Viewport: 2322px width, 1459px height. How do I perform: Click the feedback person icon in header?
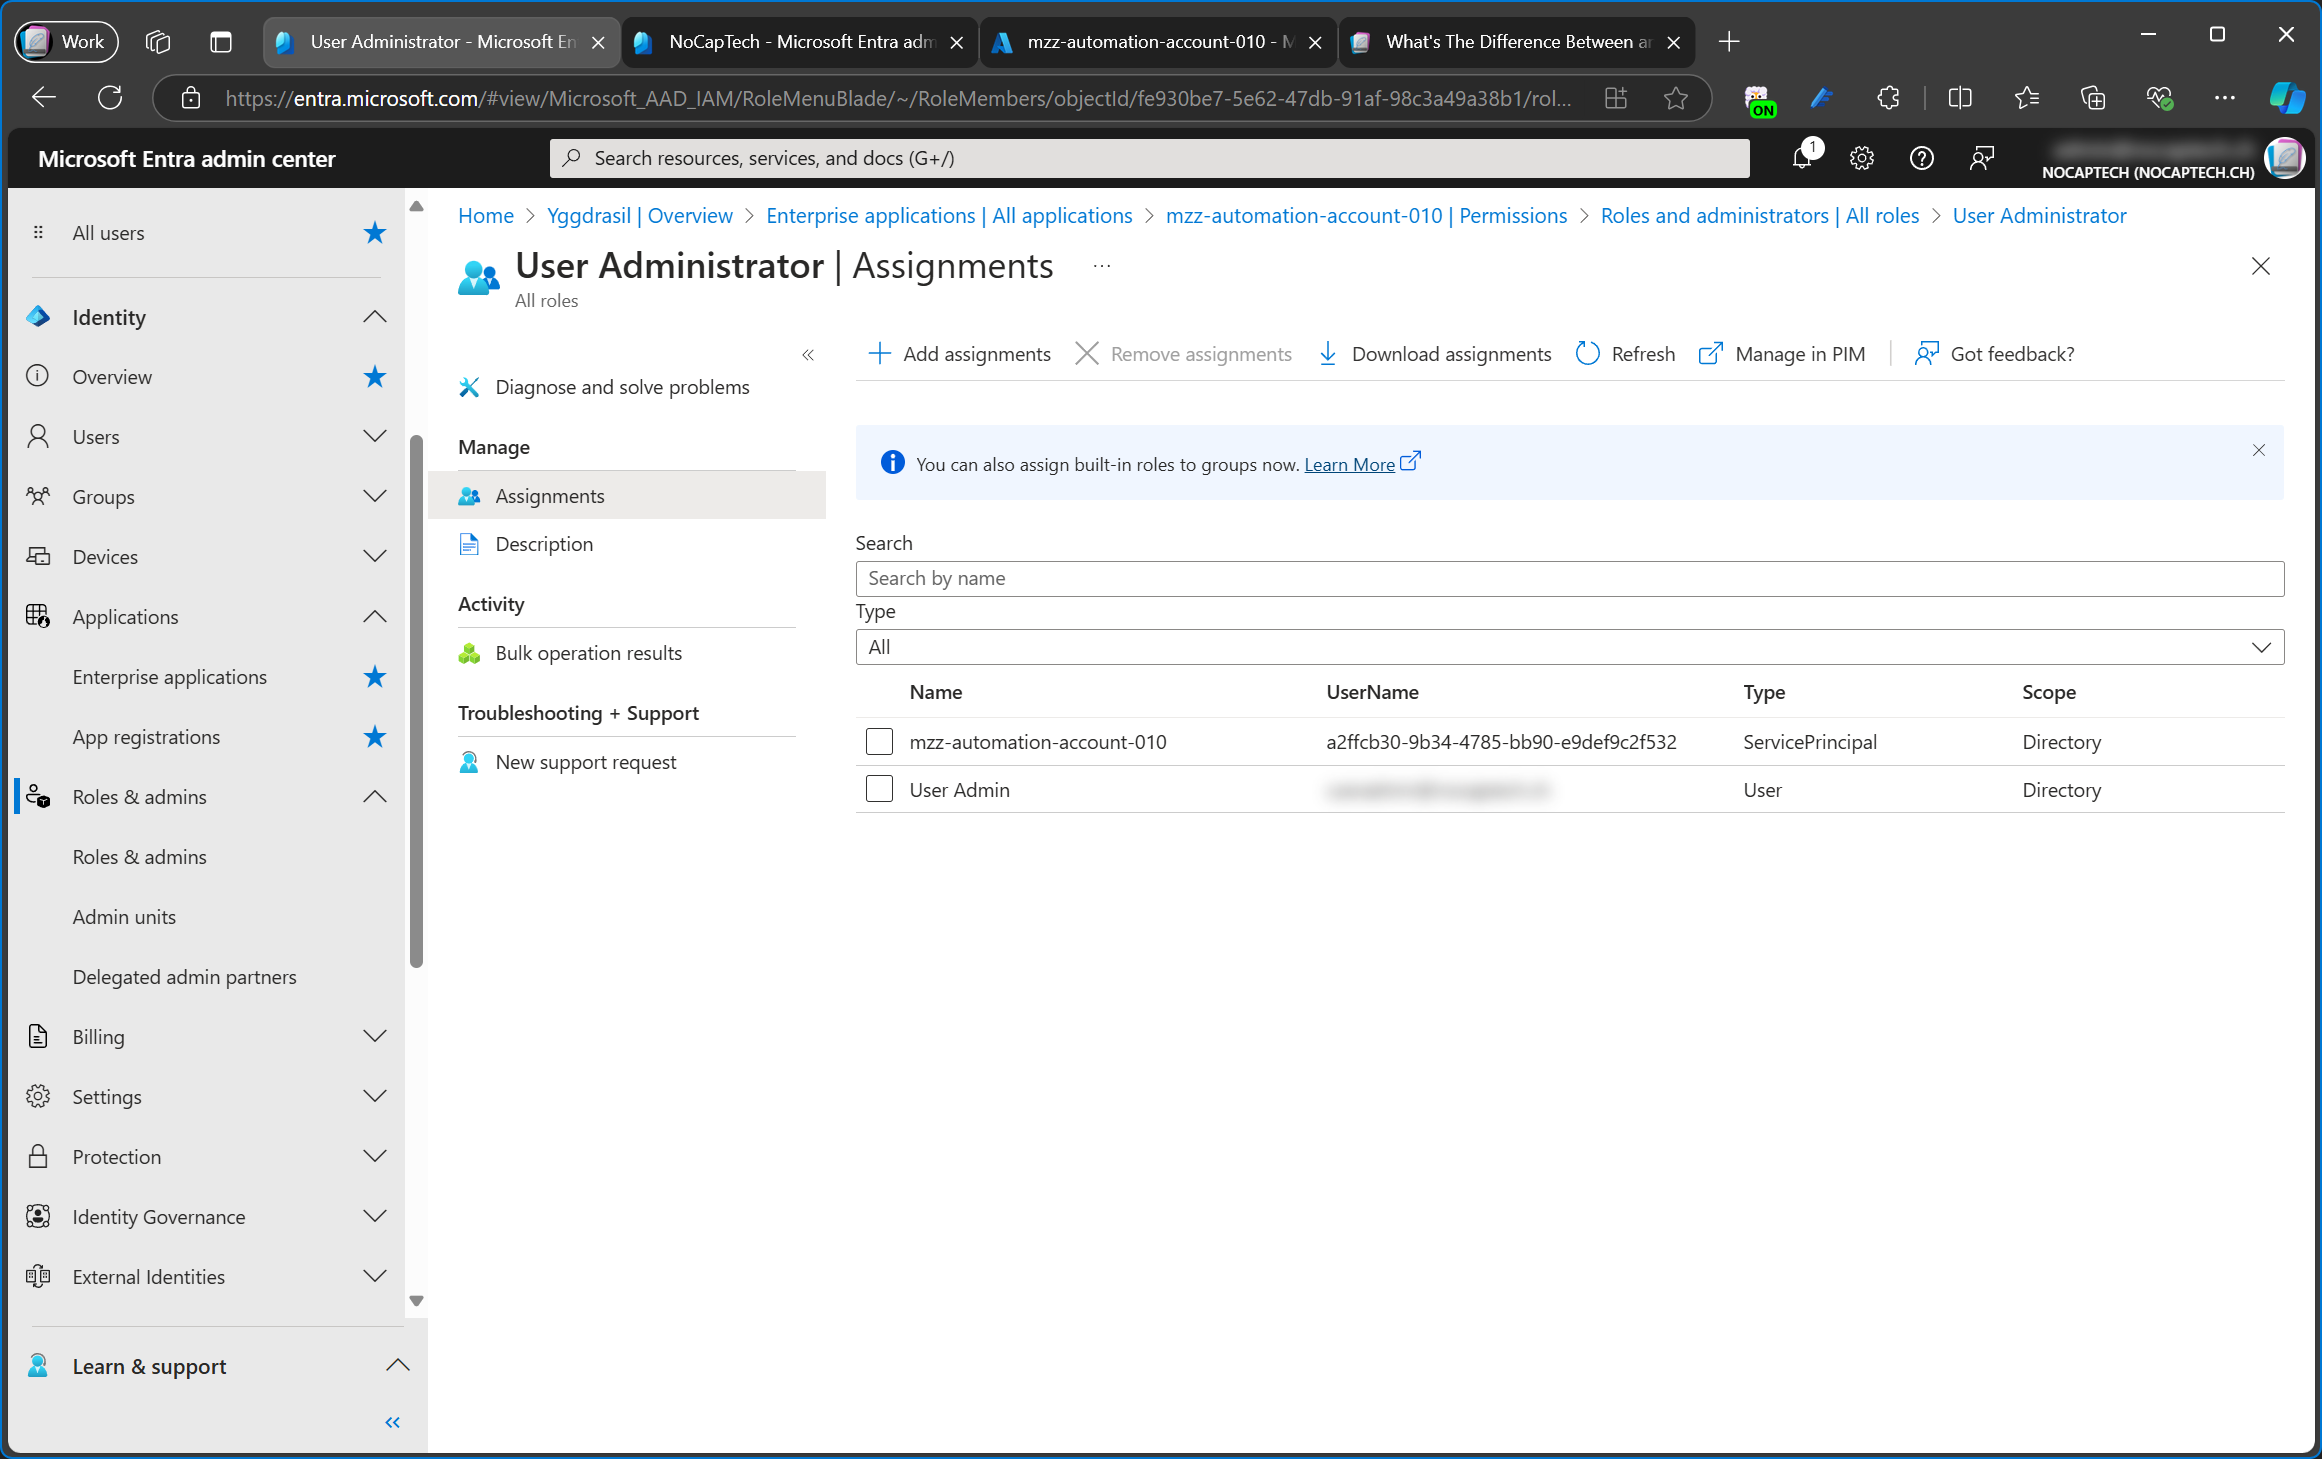[x=1981, y=158]
